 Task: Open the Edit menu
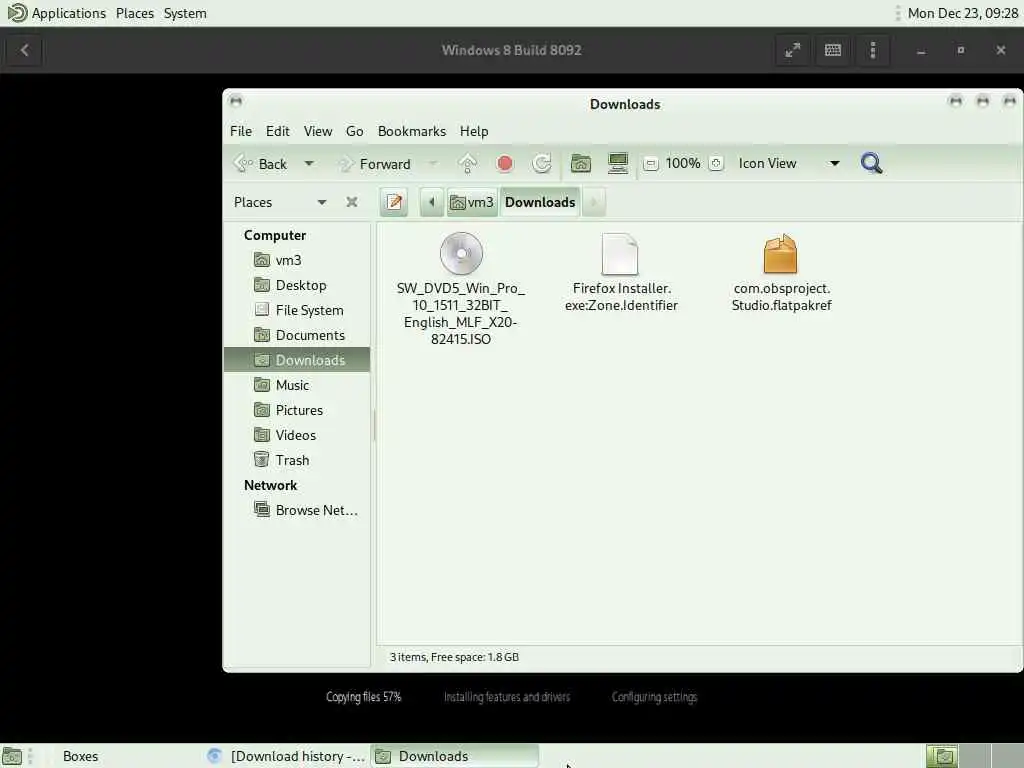(x=278, y=131)
